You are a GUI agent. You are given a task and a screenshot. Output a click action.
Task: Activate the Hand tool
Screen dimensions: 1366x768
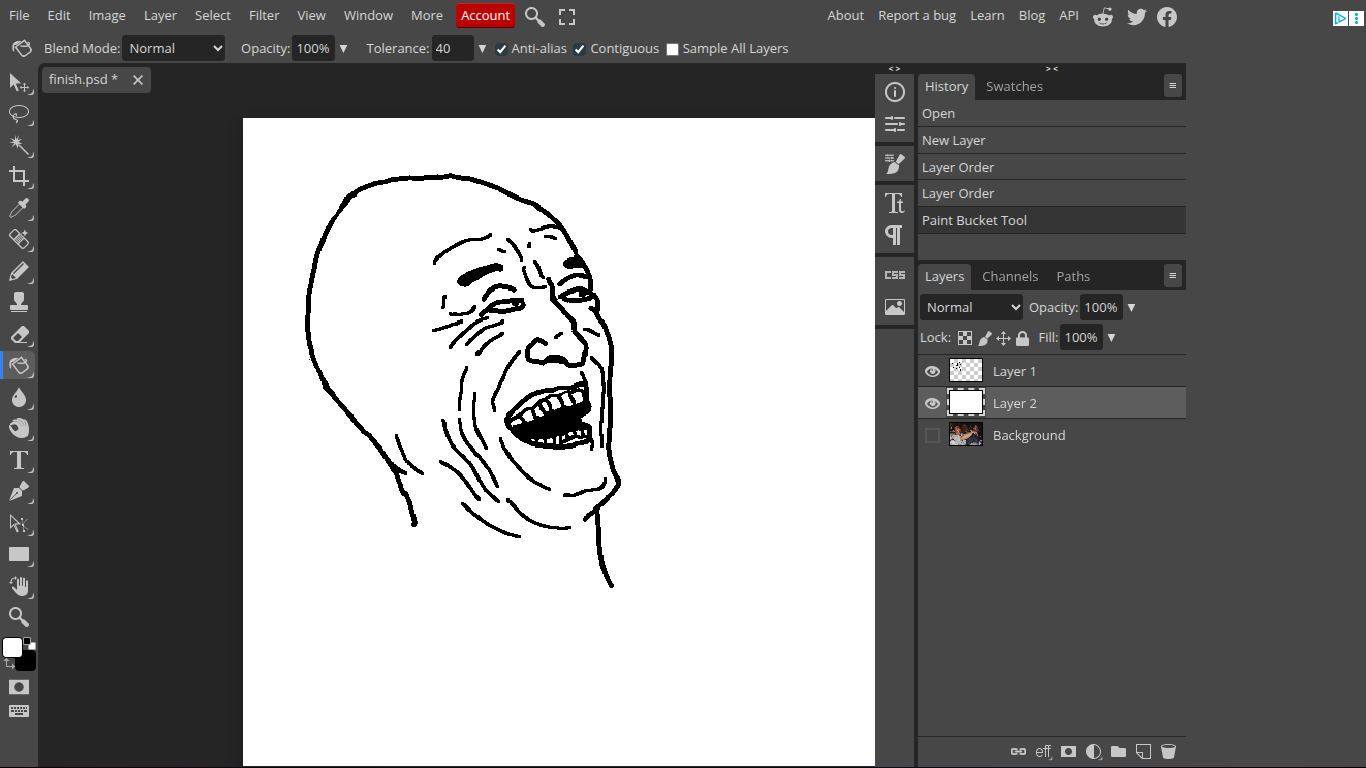(19, 586)
